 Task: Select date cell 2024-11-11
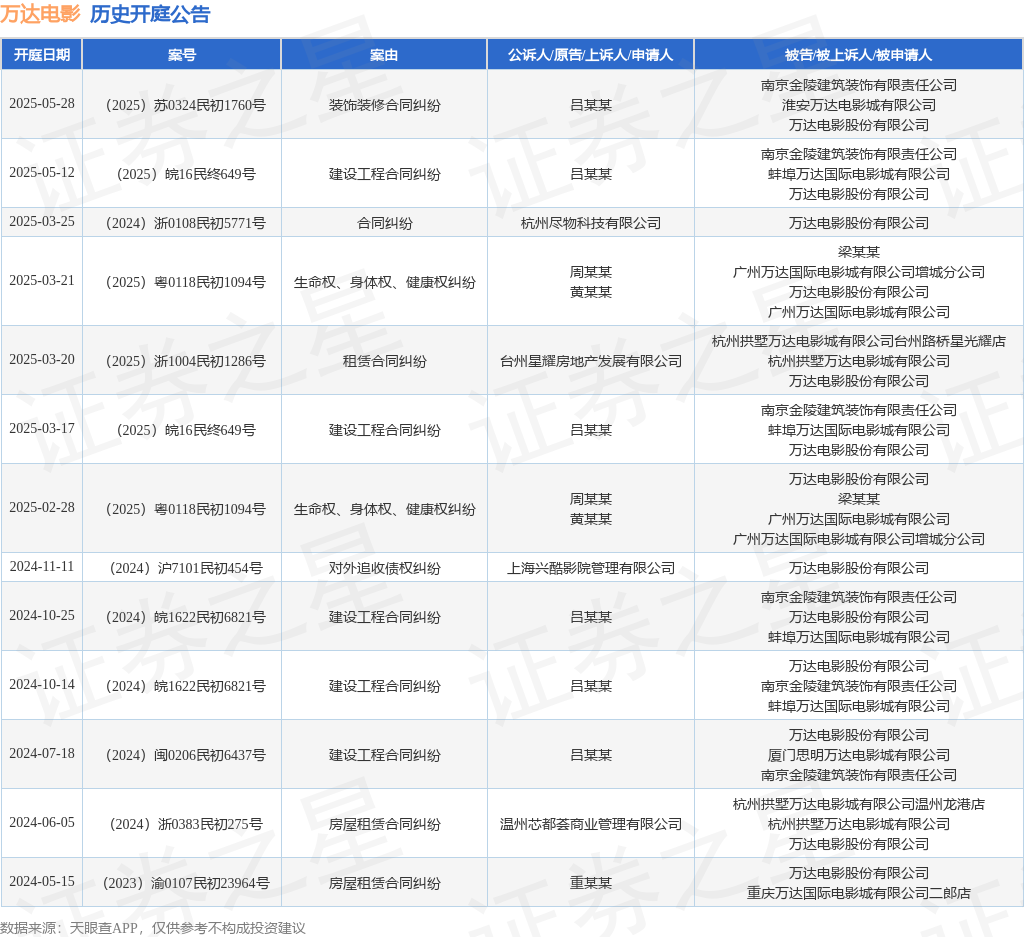point(42,567)
